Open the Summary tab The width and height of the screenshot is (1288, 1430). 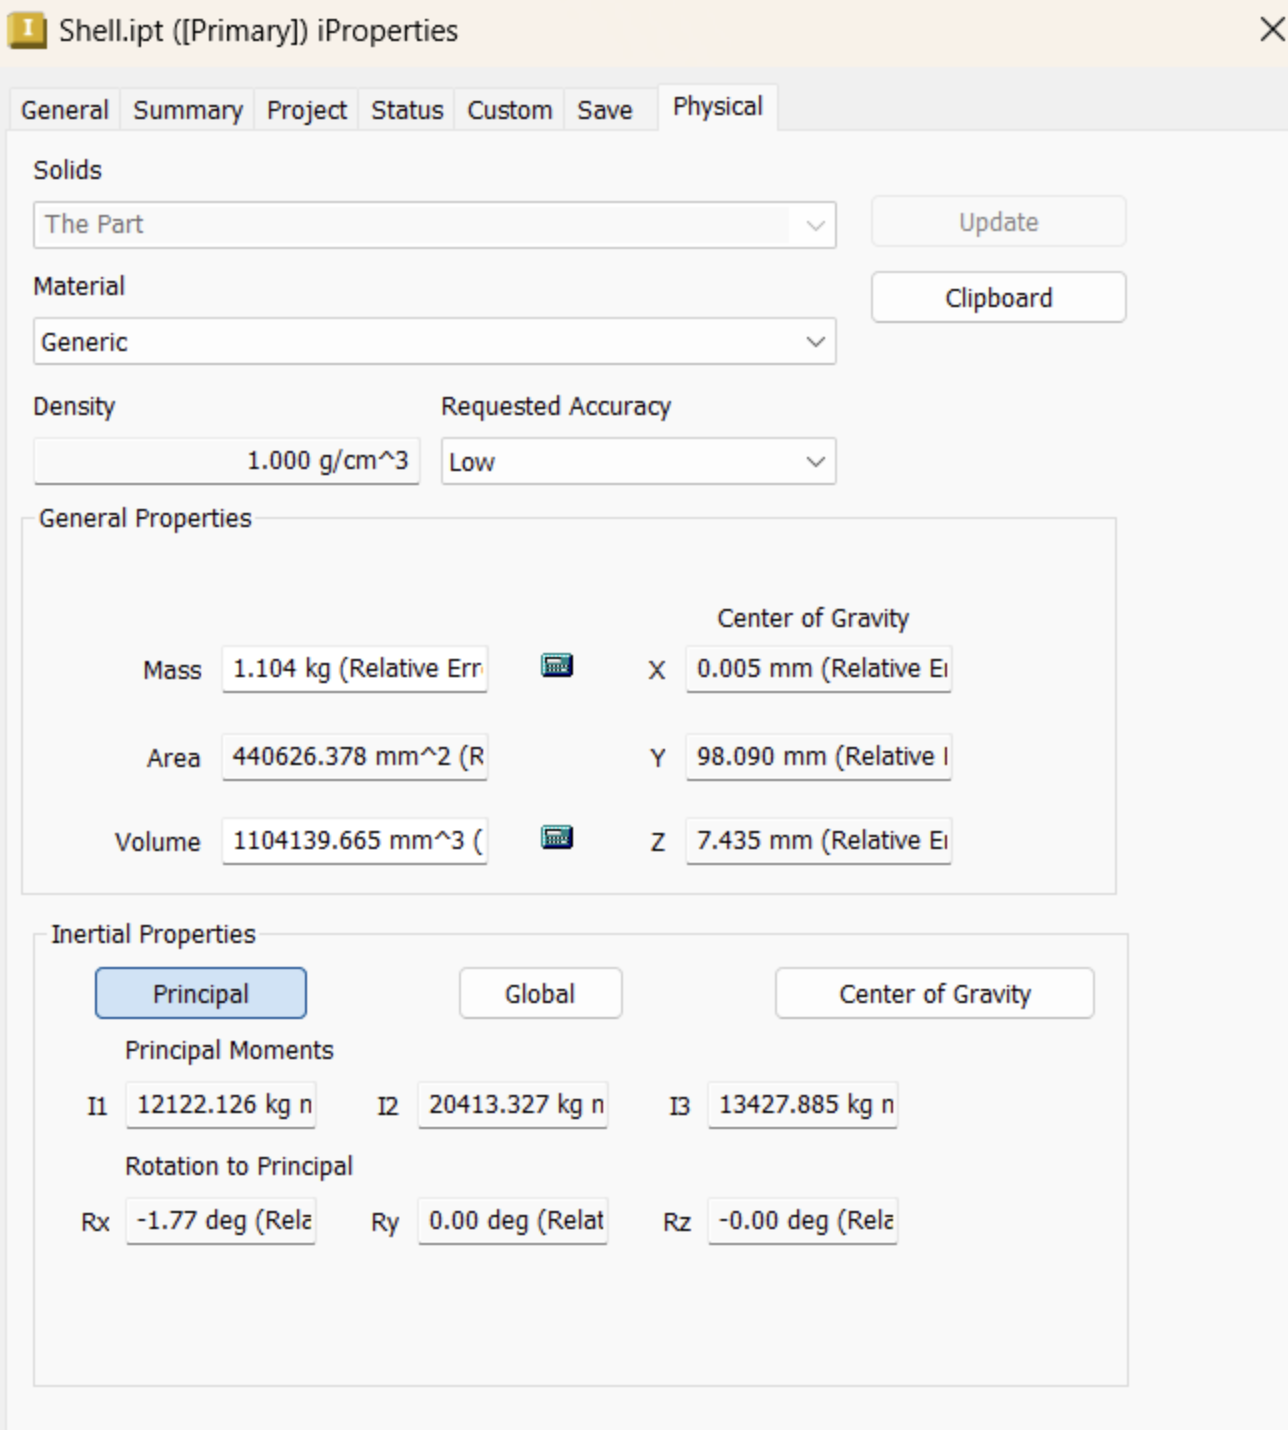(x=188, y=110)
